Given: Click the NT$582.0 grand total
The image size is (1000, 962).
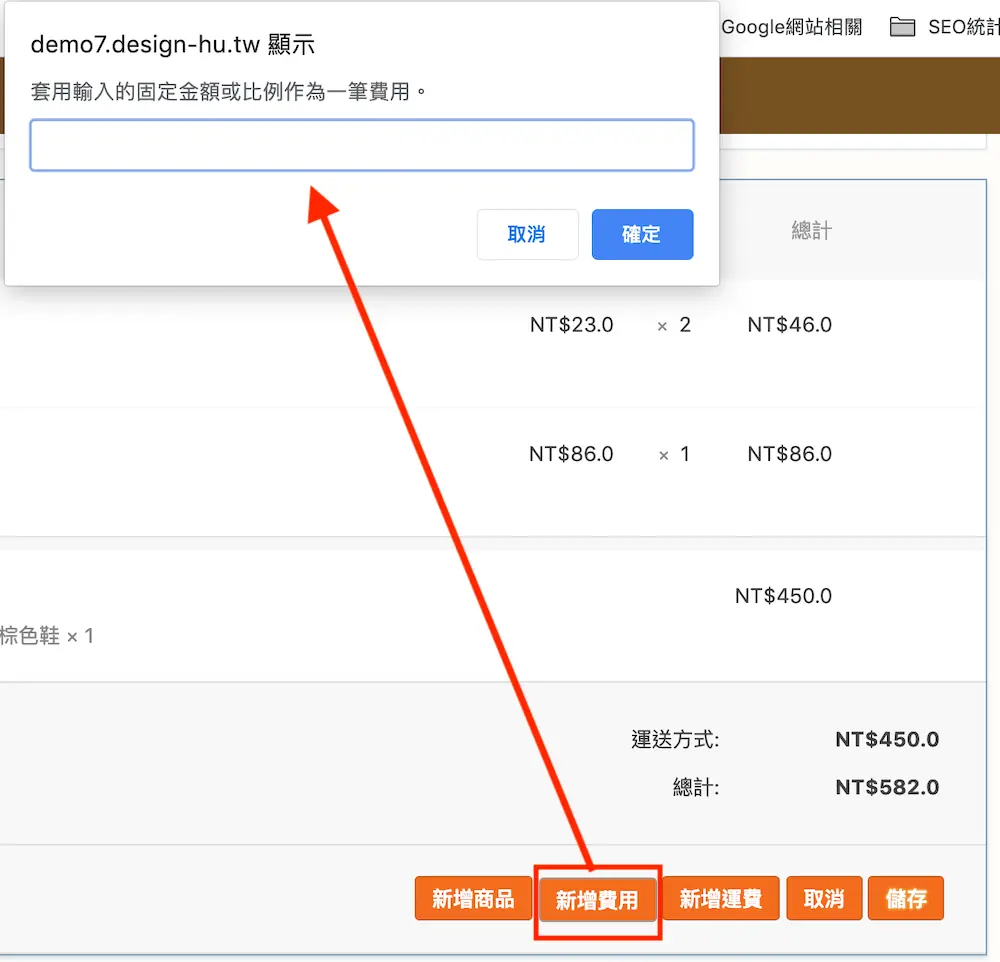Looking at the screenshot, I should (x=887, y=787).
